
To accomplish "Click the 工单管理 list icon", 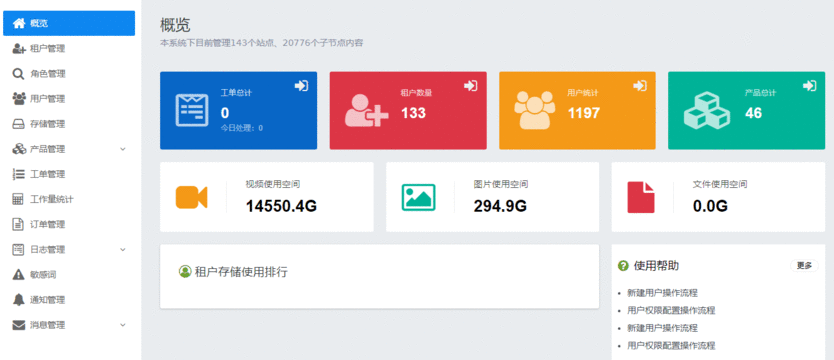I will [x=19, y=174].
